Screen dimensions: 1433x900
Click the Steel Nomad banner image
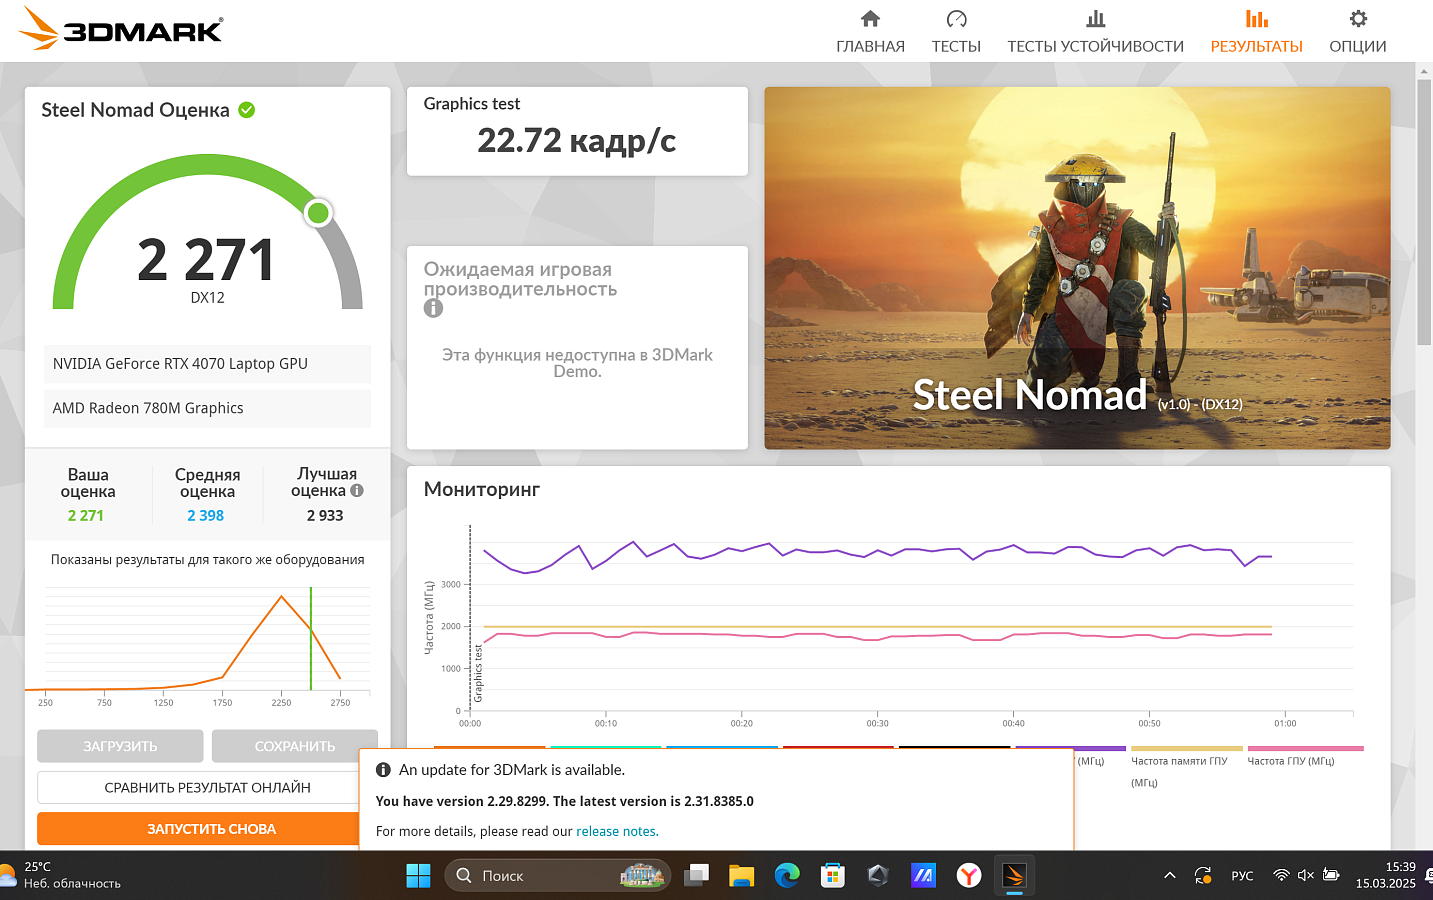1077,268
